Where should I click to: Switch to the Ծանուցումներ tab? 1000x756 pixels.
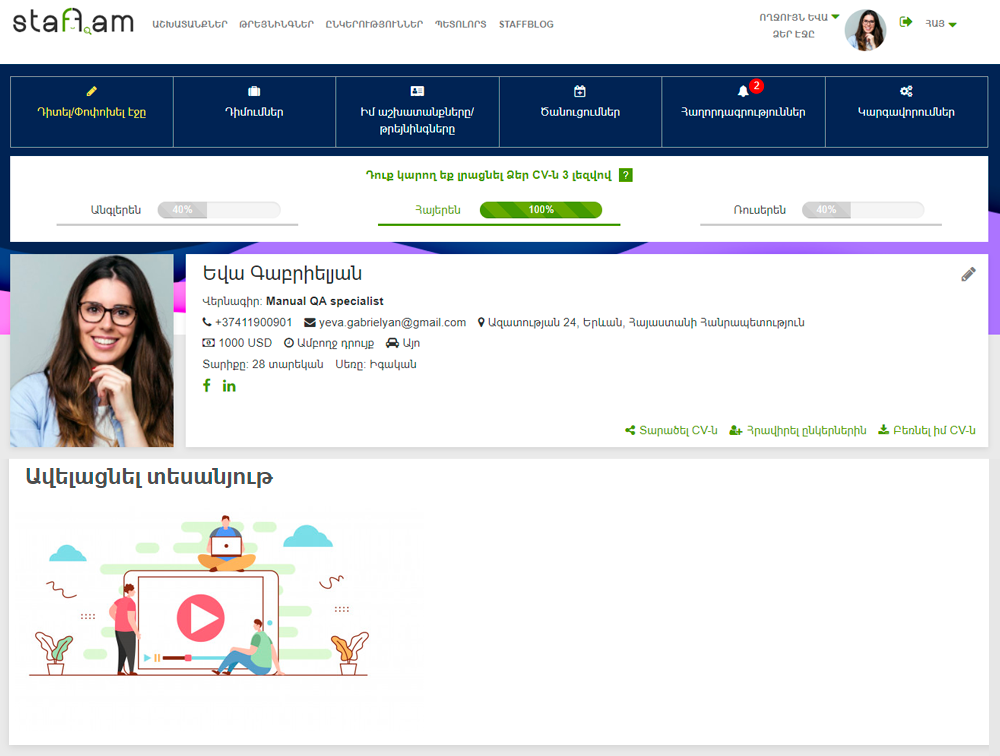coord(580,112)
